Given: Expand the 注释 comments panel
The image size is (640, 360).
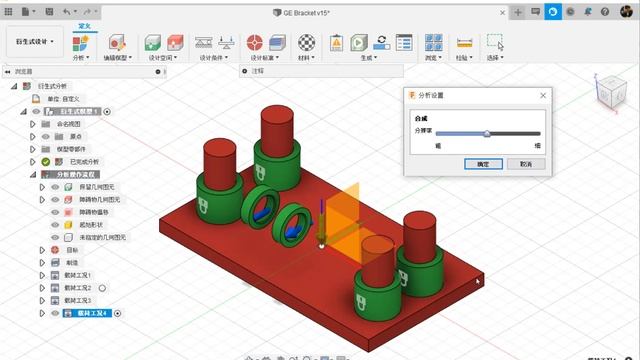Looking at the screenshot, I should (x=244, y=71).
